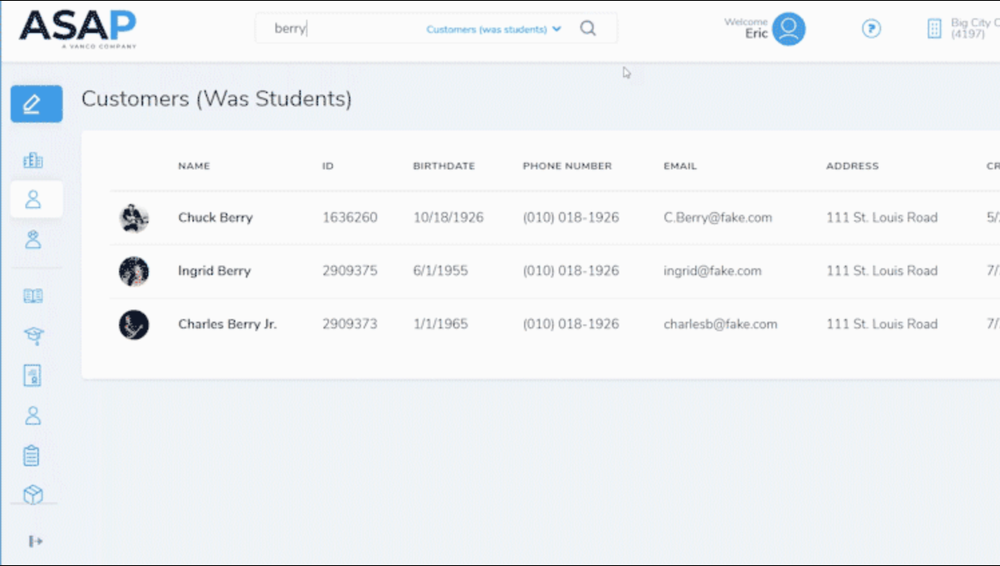Click the user profile avatar icon
Viewport: 1000px width, 566px height.
pyautogui.click(x=789, y=29)
